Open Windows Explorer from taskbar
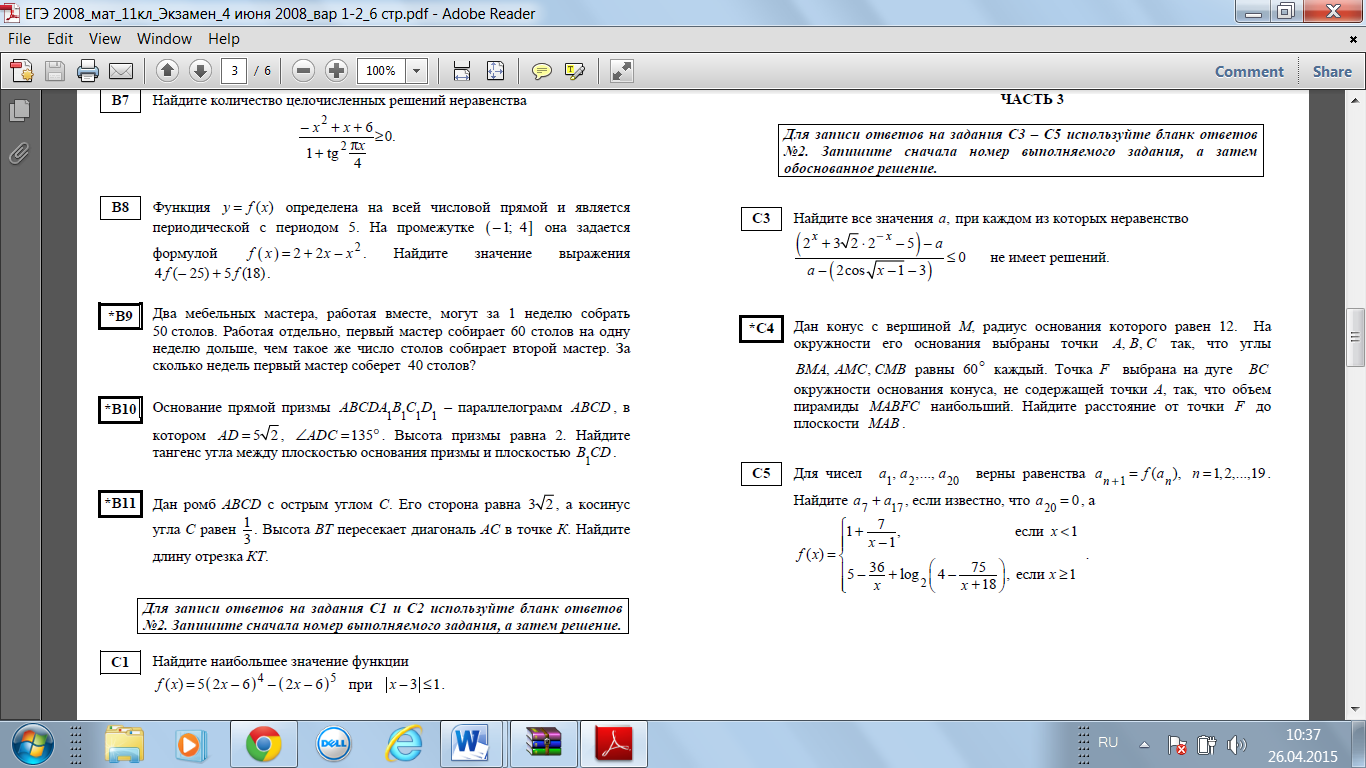 [x=125, y=744]
